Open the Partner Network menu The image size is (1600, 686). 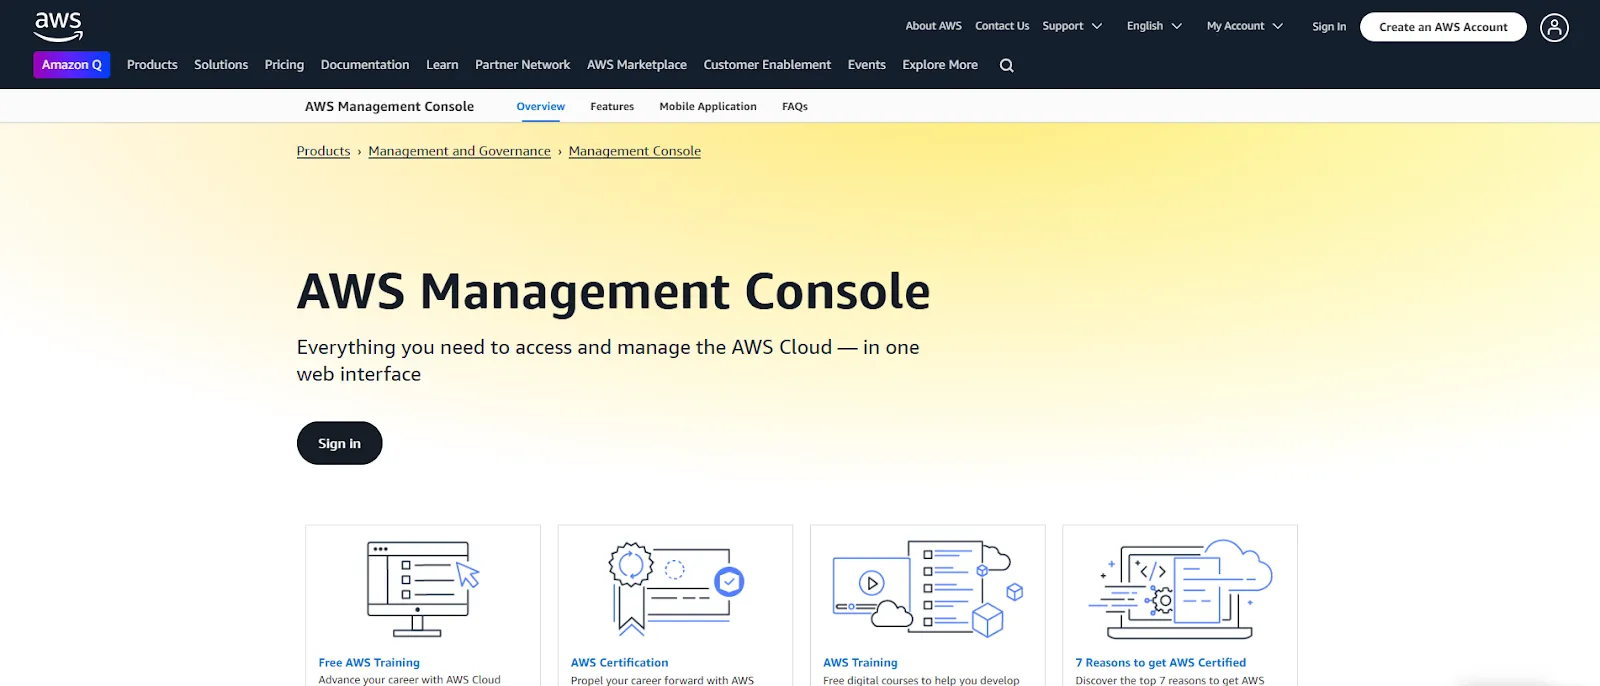pos(522,65)
